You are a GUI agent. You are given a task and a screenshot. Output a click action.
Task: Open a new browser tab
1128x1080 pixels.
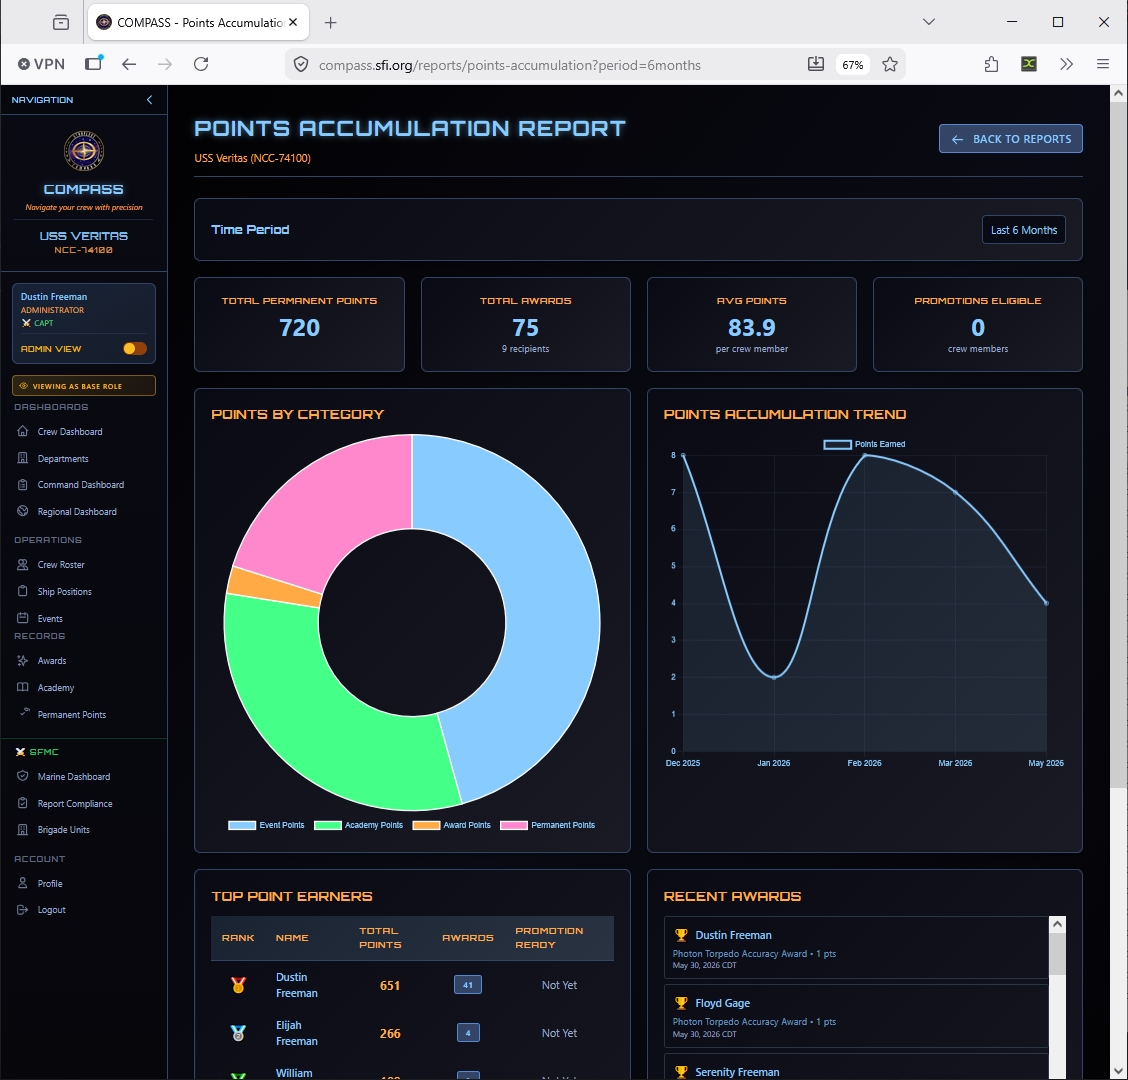(330, 23)
